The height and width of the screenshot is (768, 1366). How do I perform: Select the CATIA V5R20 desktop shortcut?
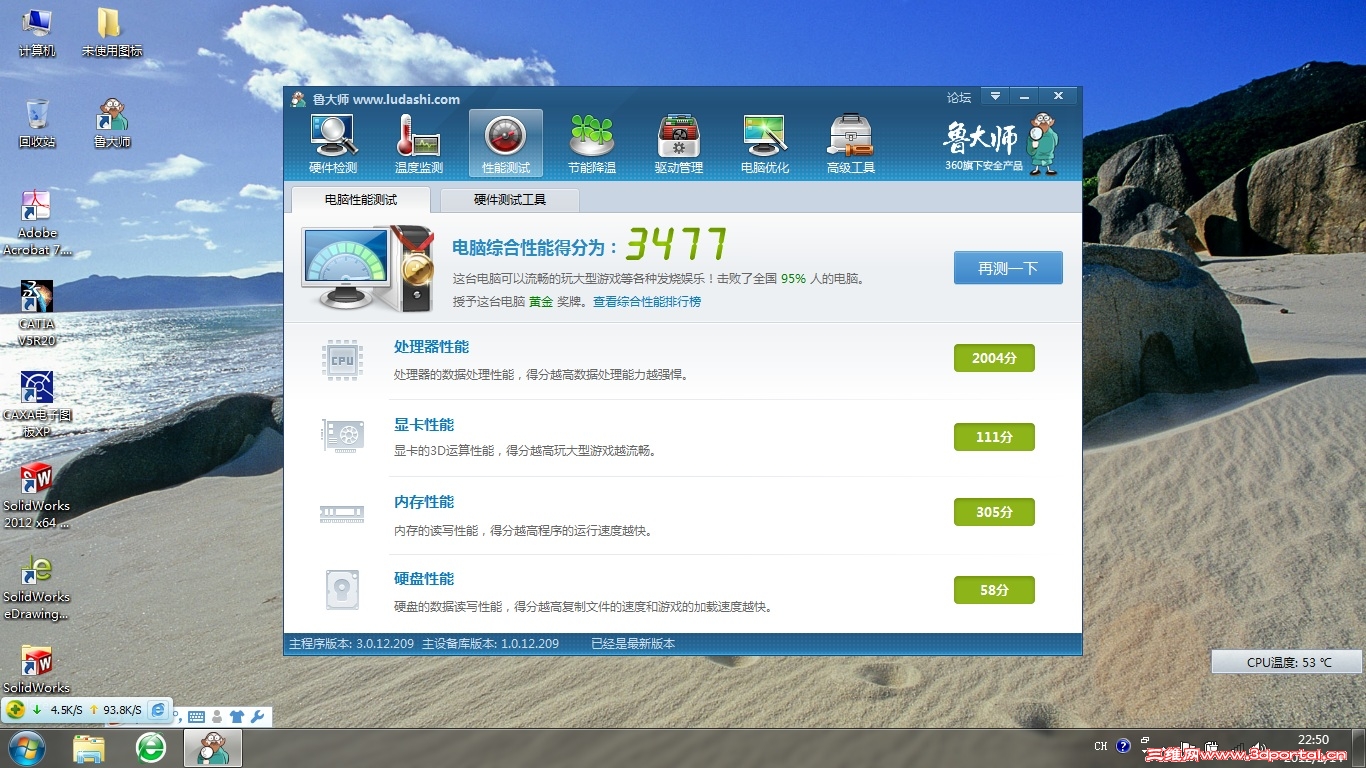[x=37, y=314]
